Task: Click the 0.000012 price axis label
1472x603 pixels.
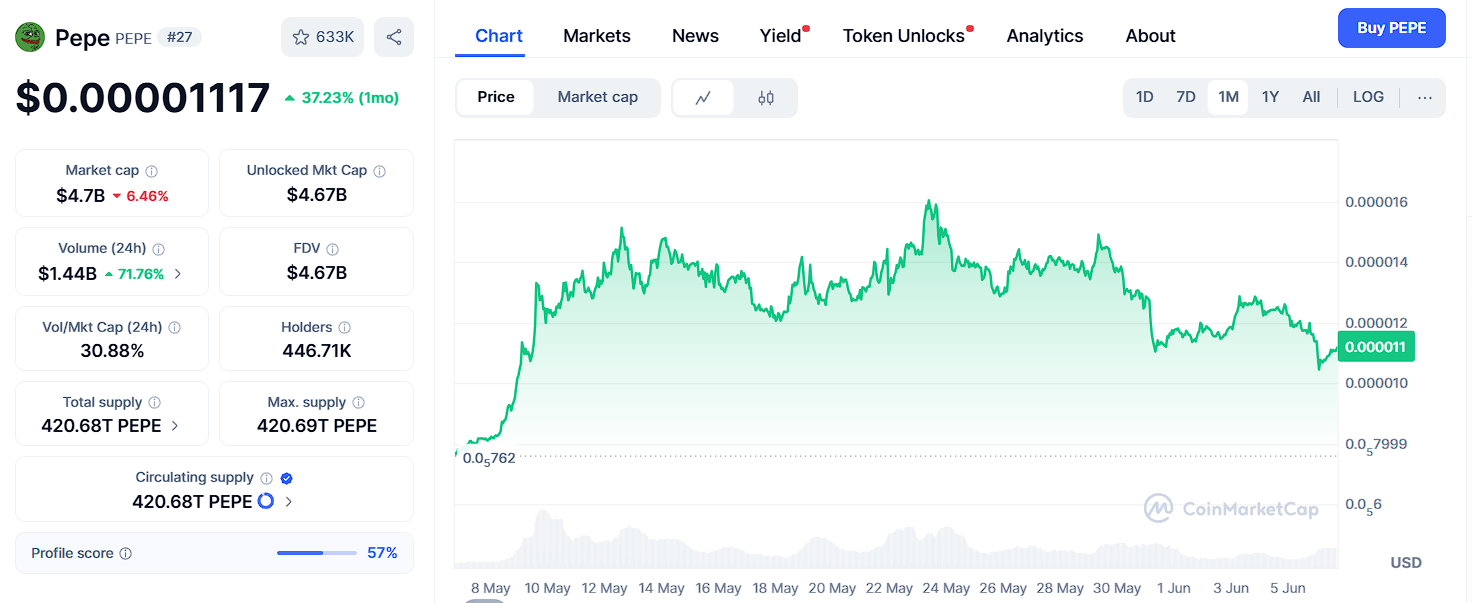Action: pyautogui.click(x=1376, y=323)
